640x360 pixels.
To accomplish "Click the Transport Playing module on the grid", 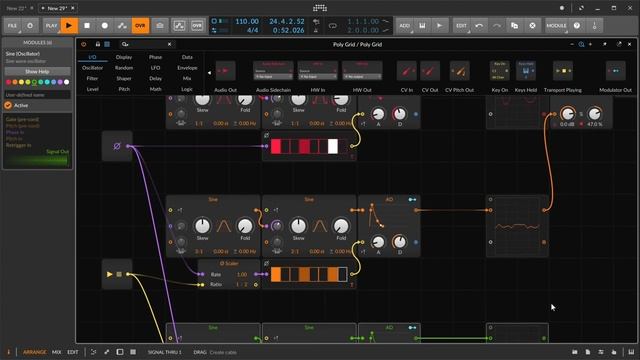I will [x=117, y=274].
